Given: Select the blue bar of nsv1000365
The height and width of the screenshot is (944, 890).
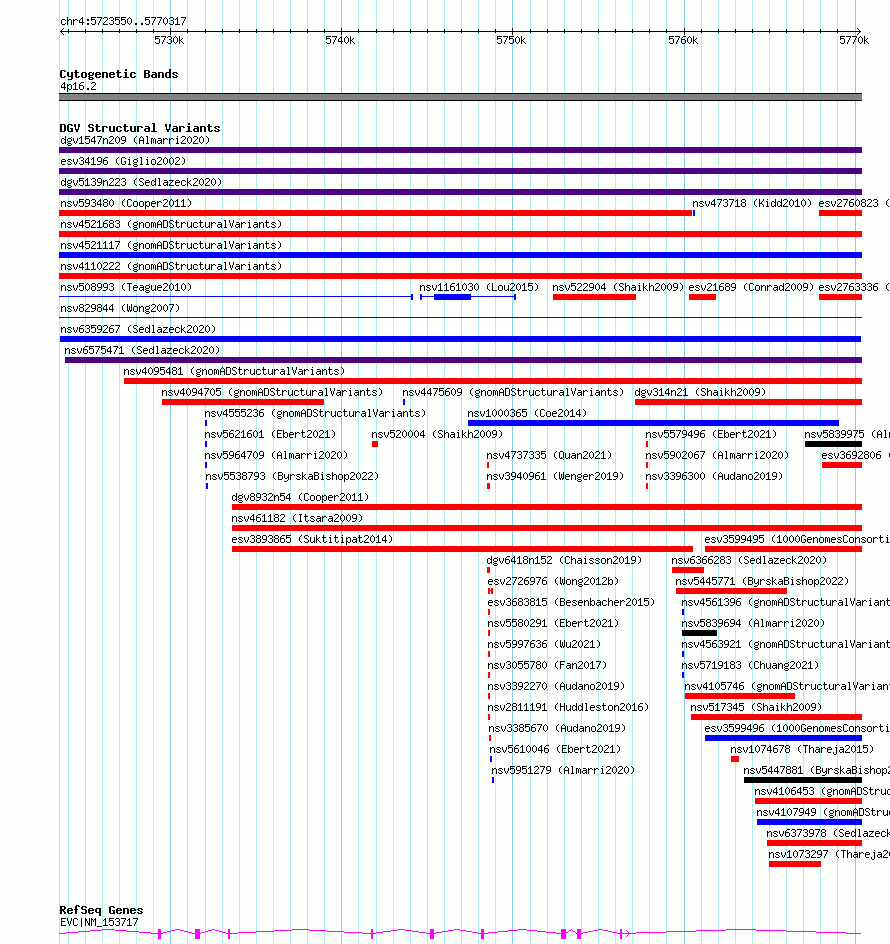Looking at the screenshot, I should point(653,423).
